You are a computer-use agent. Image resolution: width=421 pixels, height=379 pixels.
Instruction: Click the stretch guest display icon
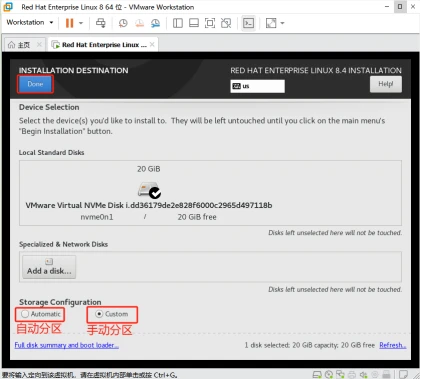271,23
